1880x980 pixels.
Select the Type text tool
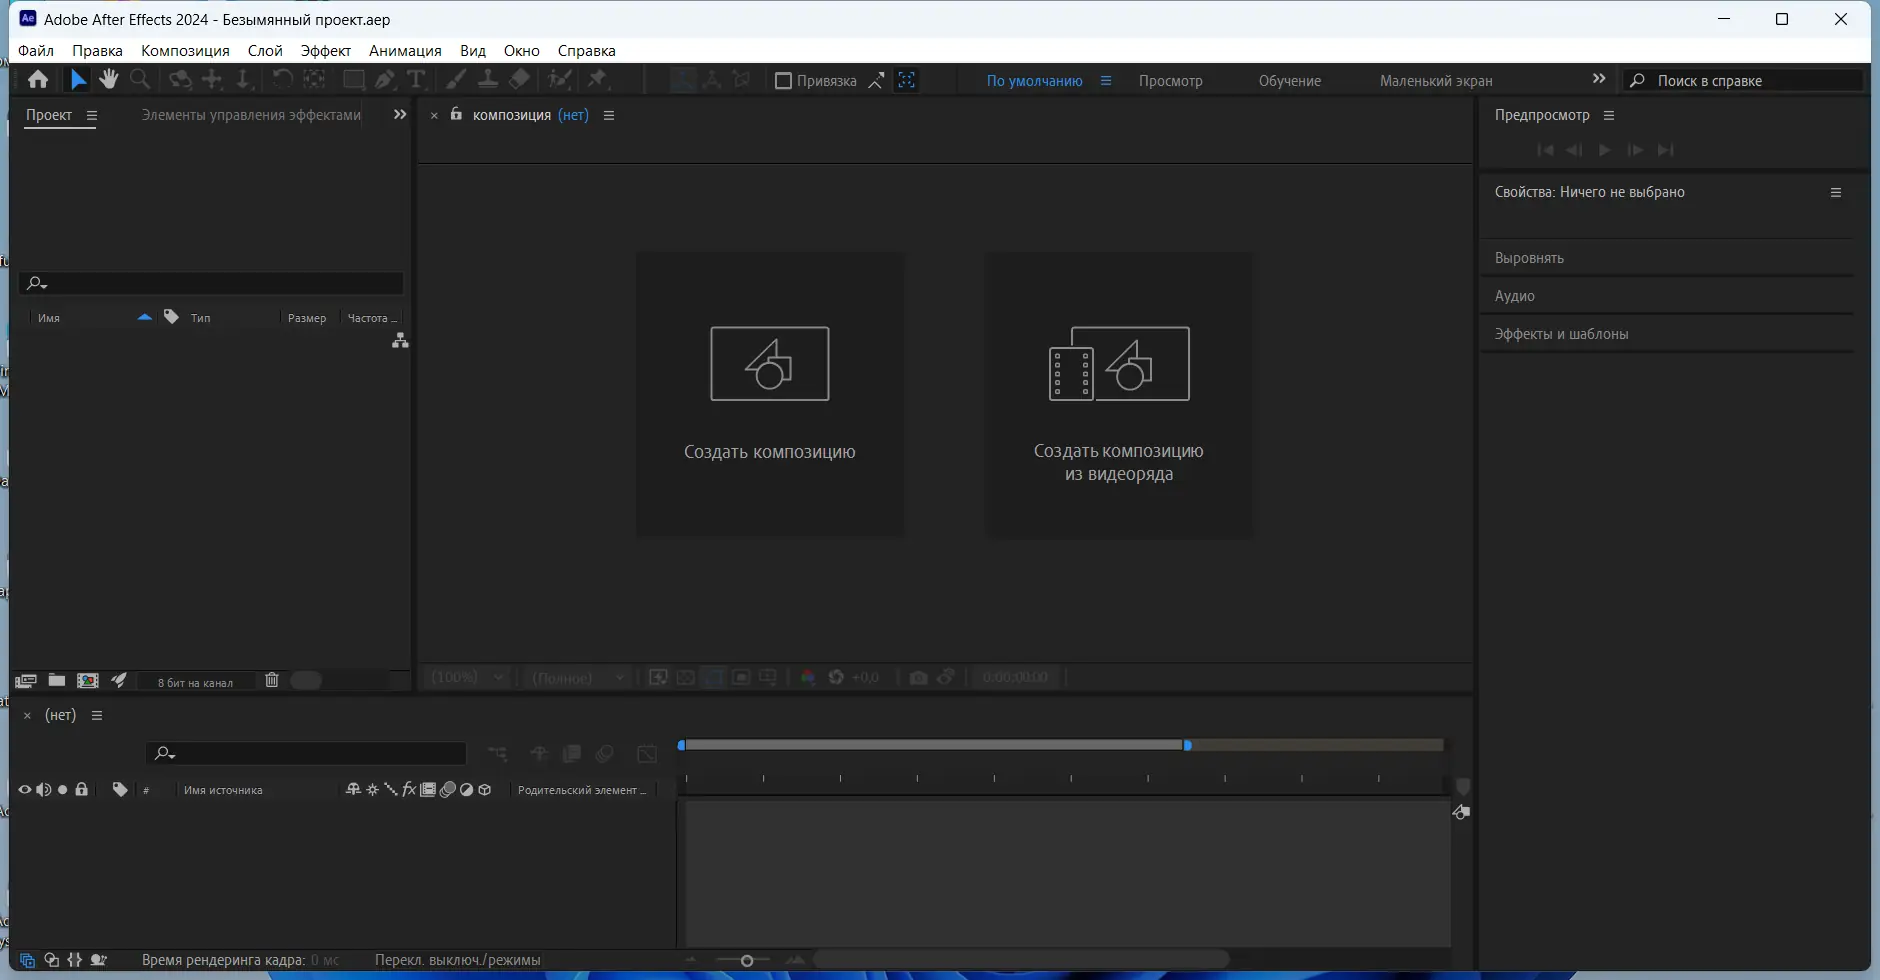[416, 80]
